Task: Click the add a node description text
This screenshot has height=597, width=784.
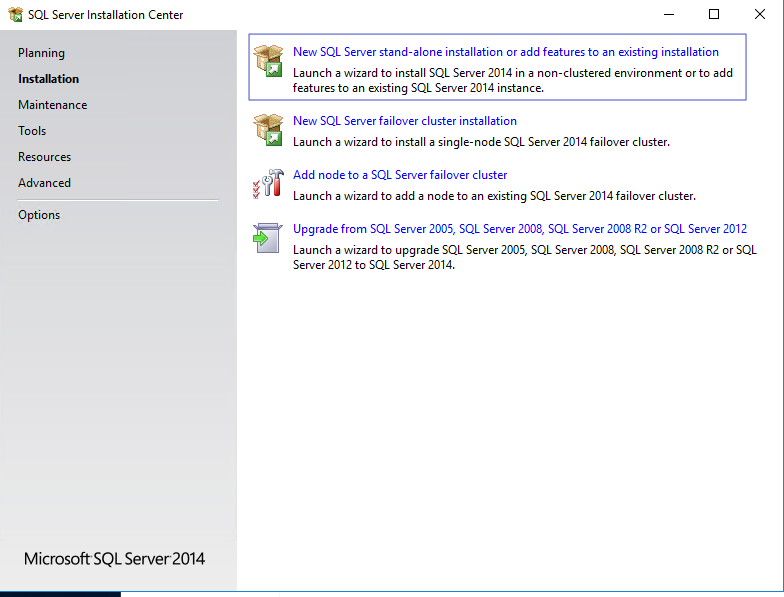Action: [494, 196]
